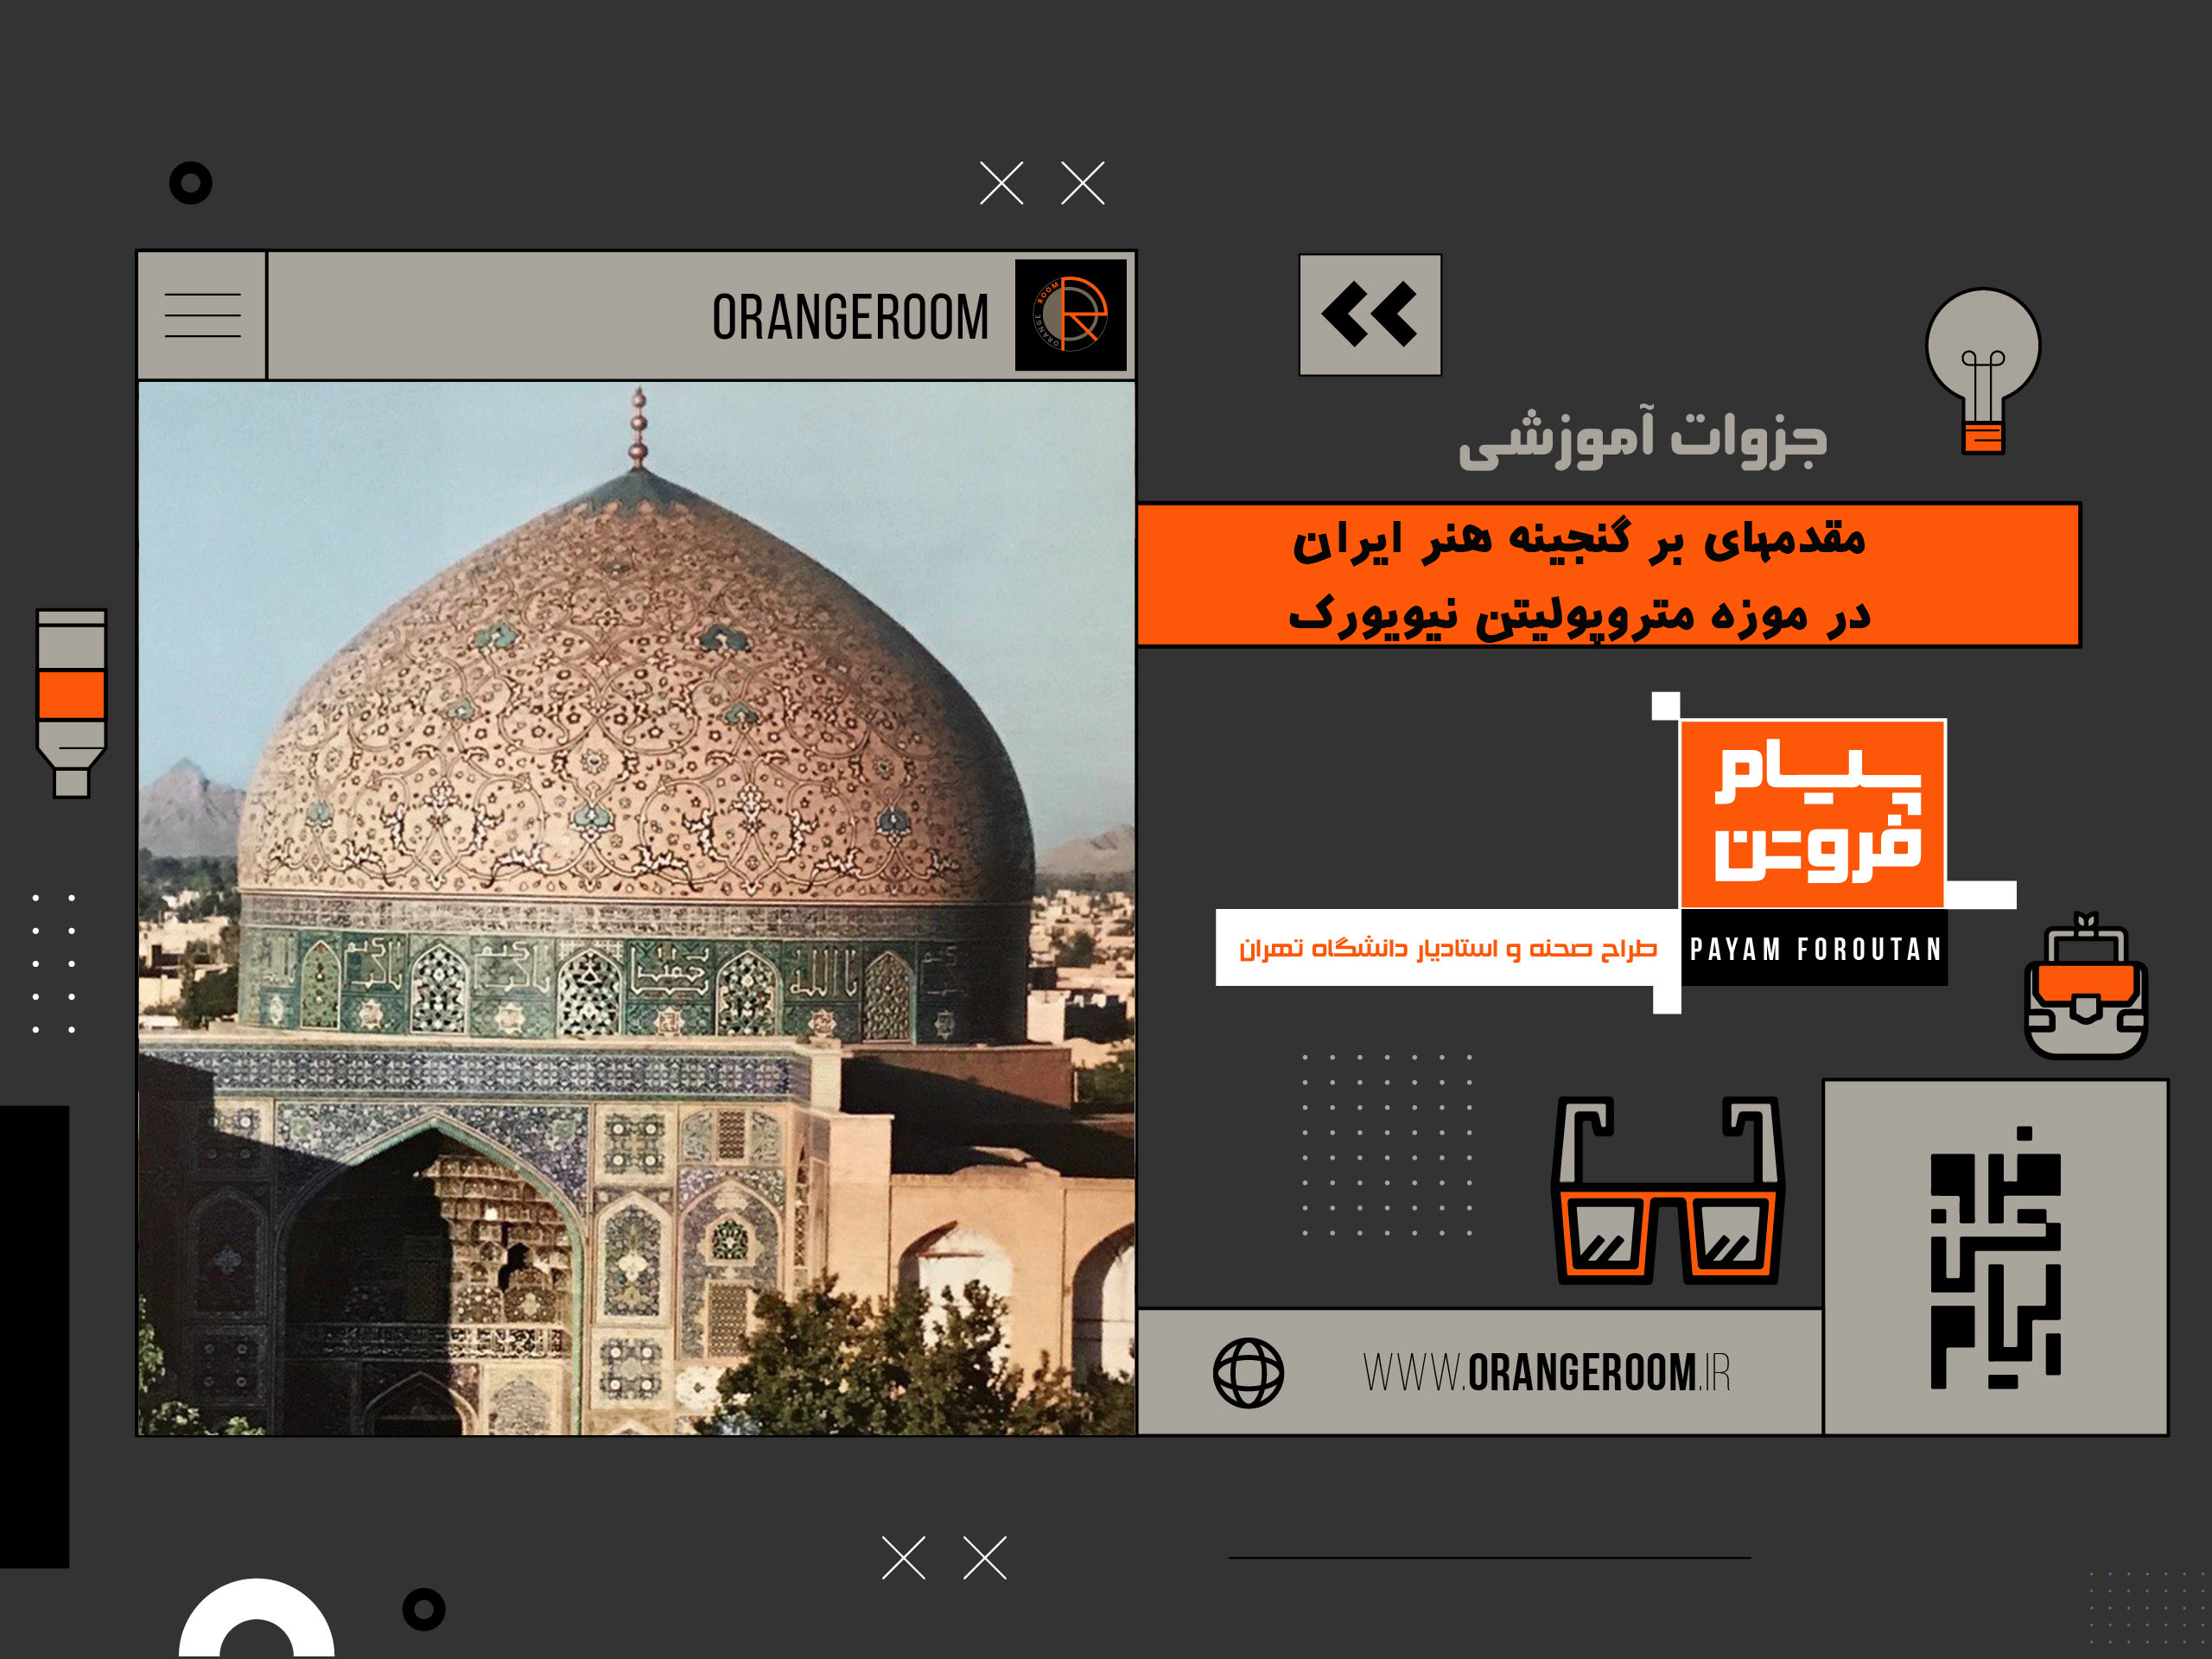Open the hamburger menu icon

point(202,315)
